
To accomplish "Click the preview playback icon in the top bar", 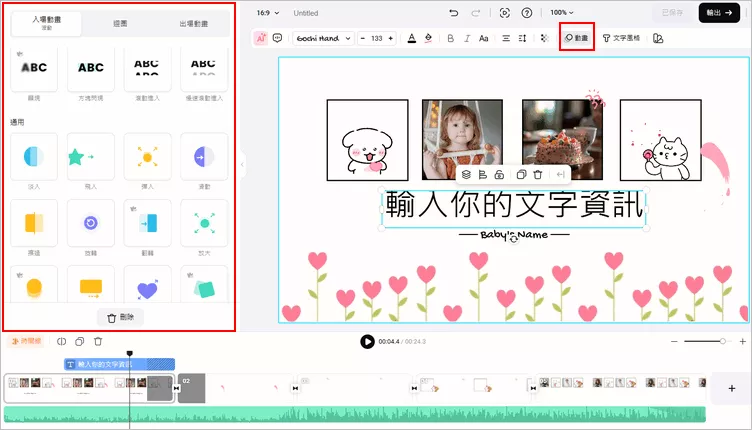I will pos(505,13).
